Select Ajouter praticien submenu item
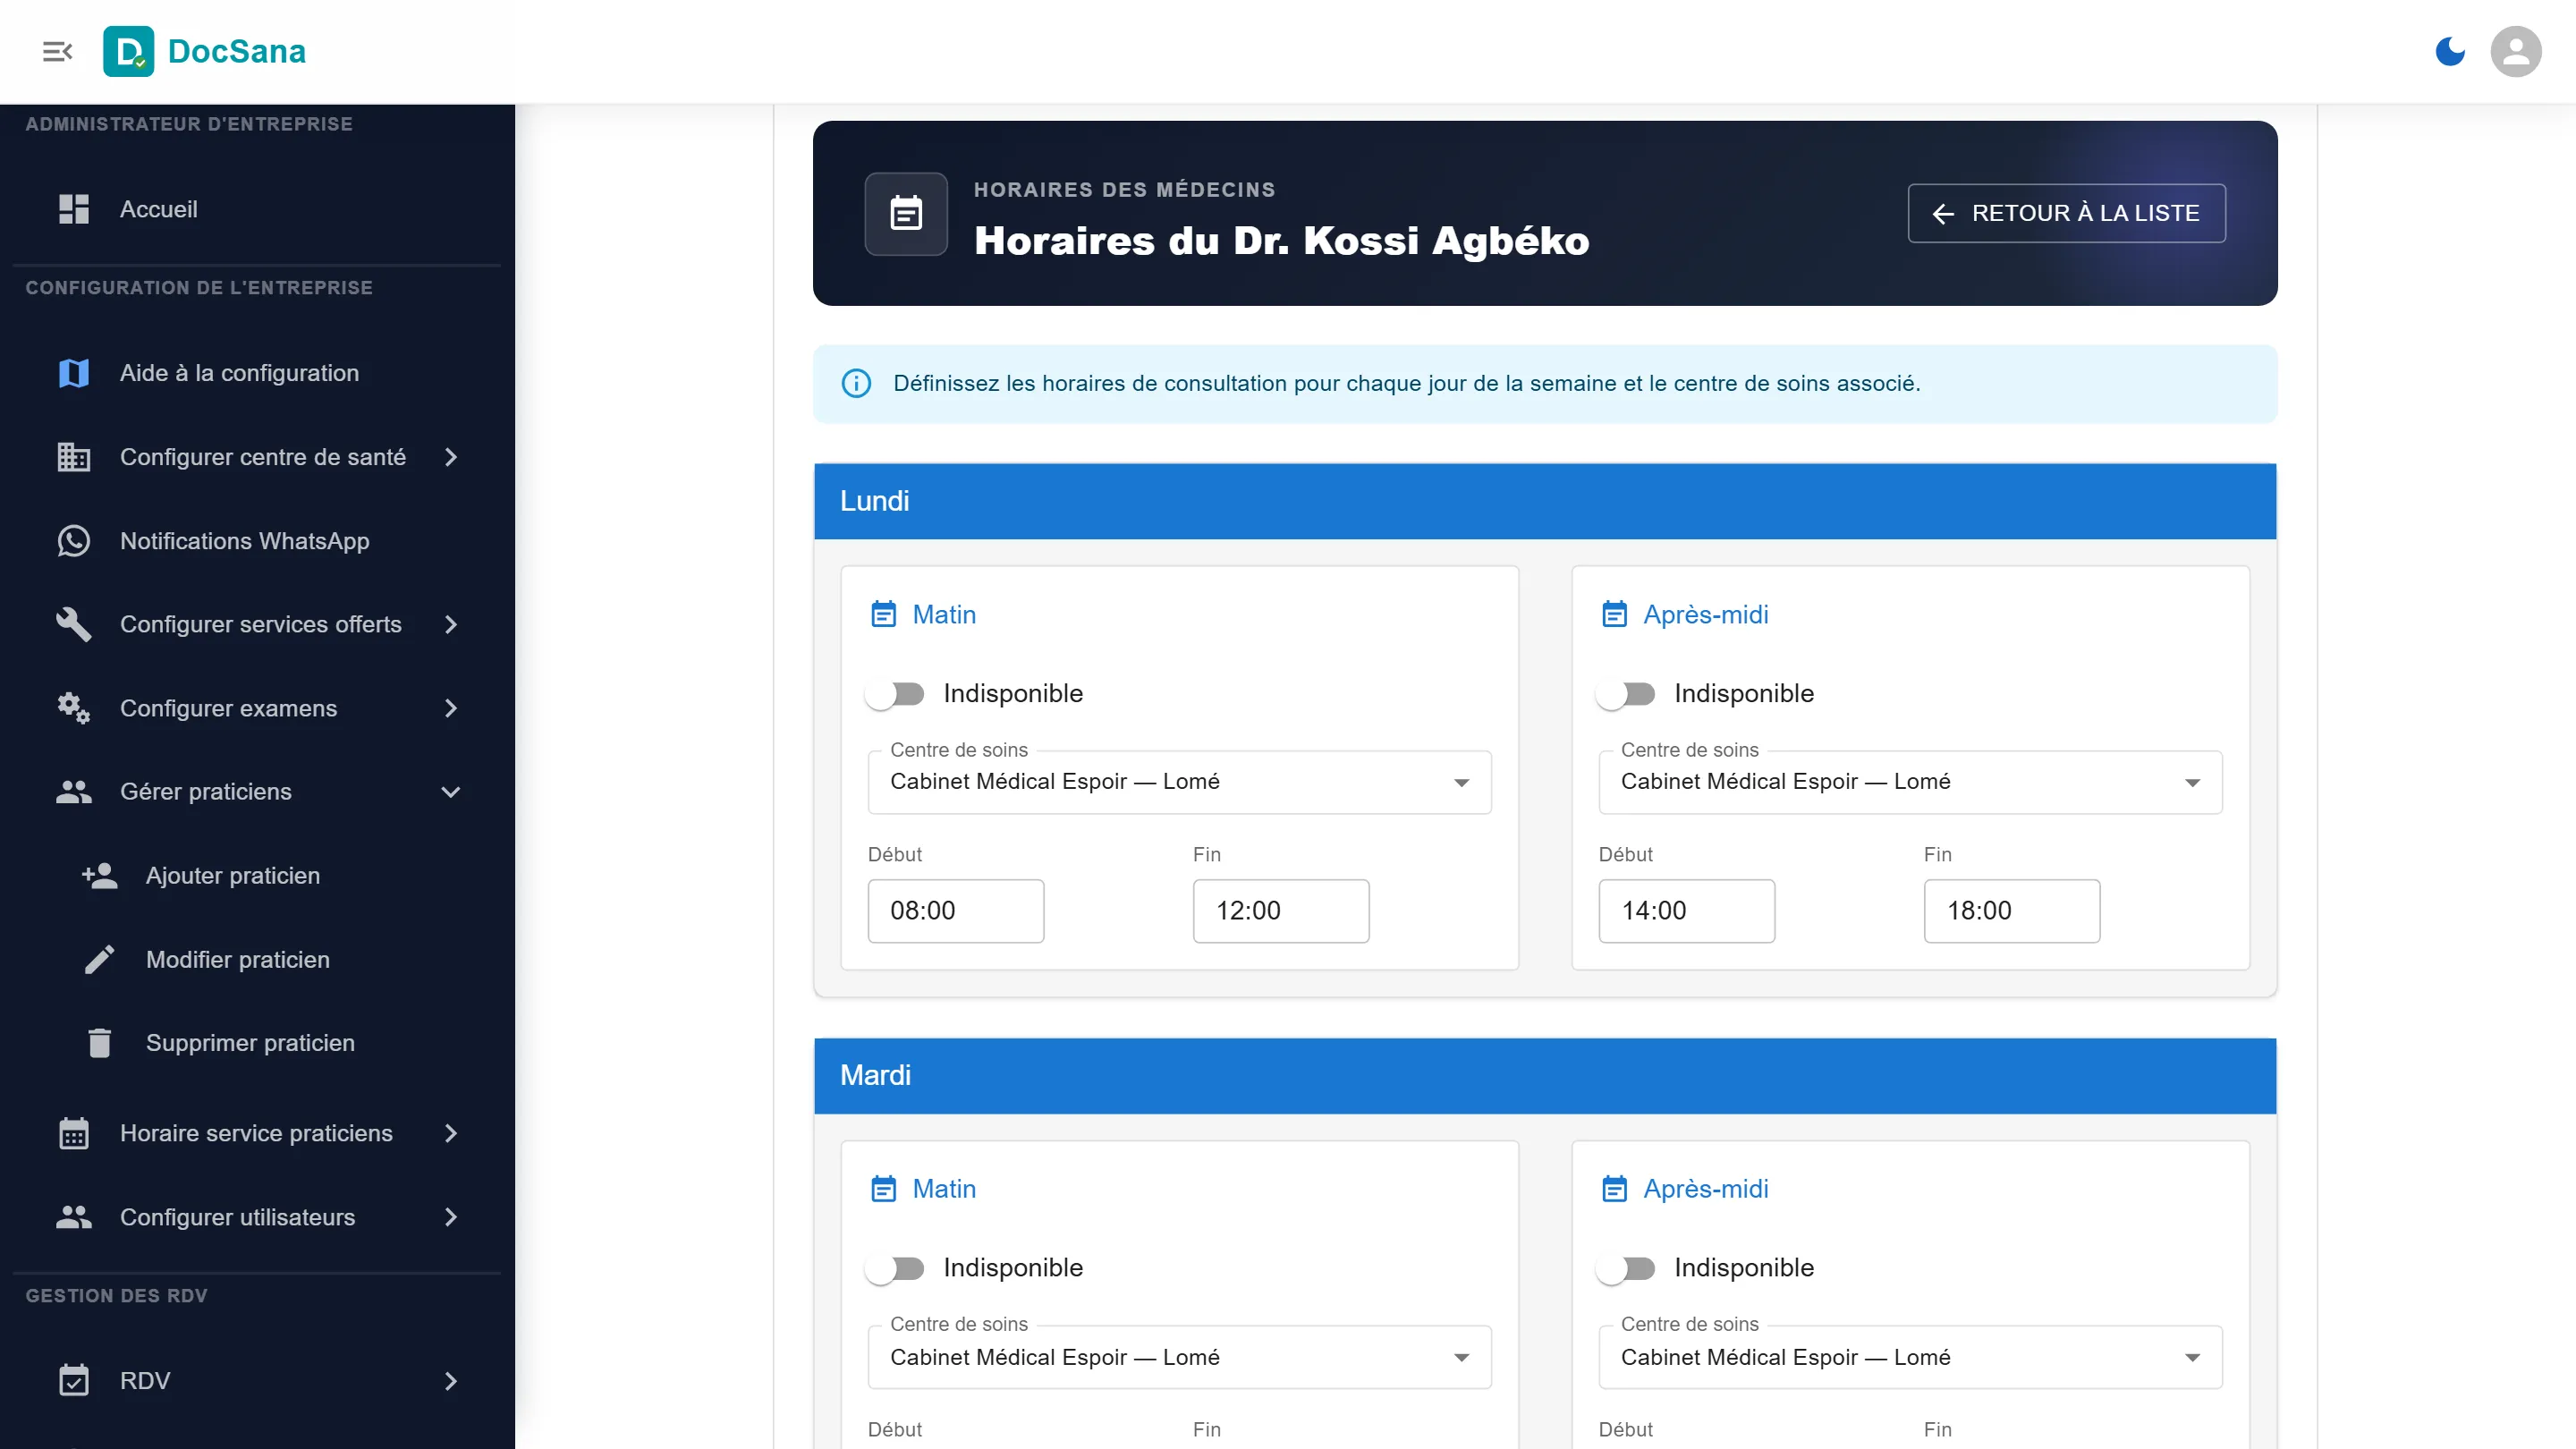The width and height of the screenshot is (2576, 1449). point(257,876)
